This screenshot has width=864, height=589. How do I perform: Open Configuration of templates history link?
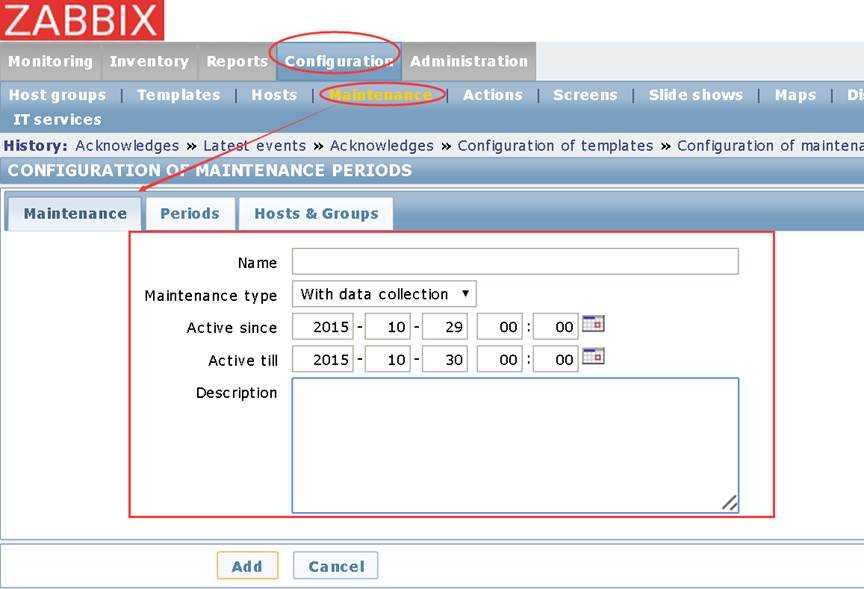555,146
